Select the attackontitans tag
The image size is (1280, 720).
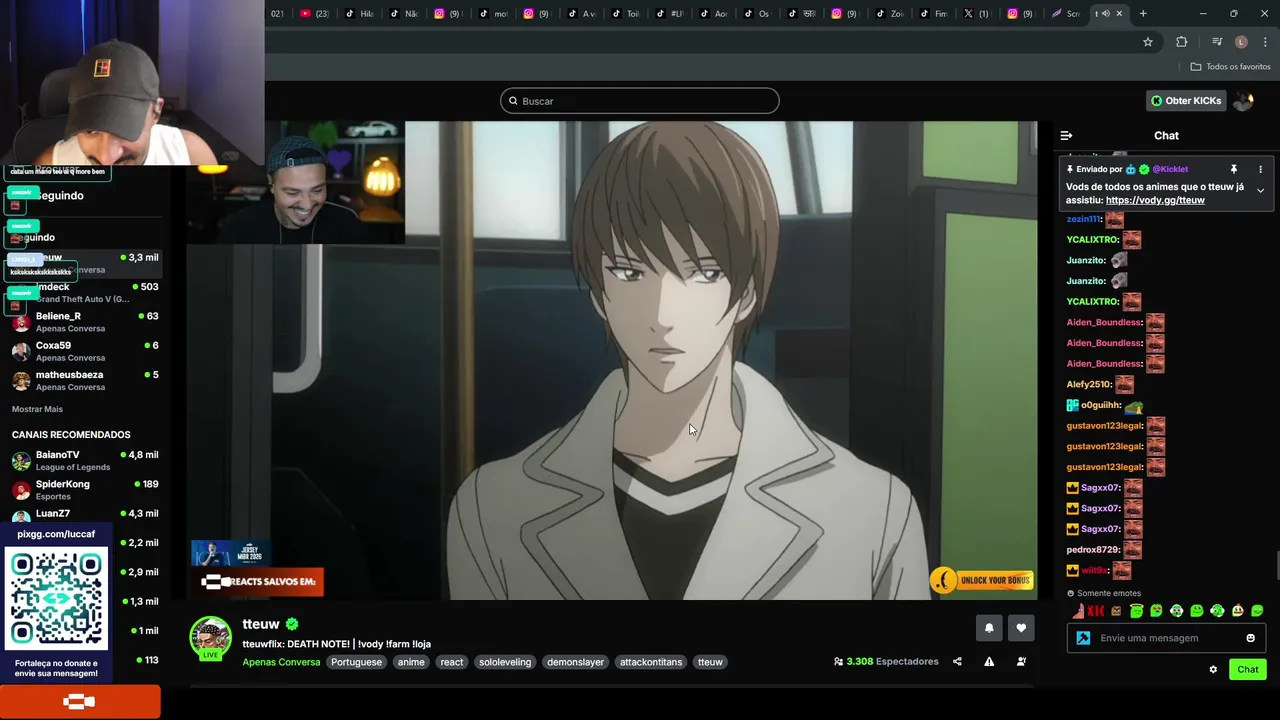coord(651,662)
